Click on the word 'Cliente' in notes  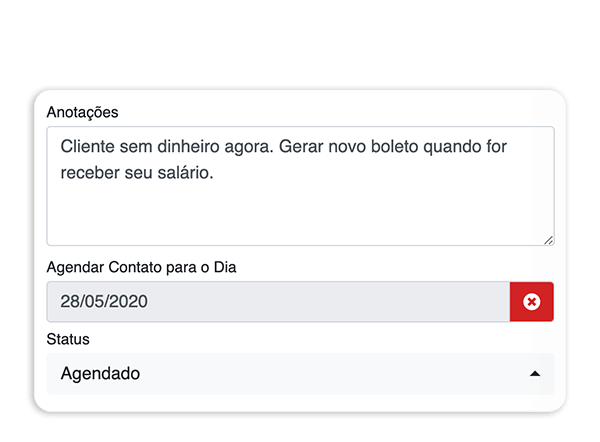[87, 147]
